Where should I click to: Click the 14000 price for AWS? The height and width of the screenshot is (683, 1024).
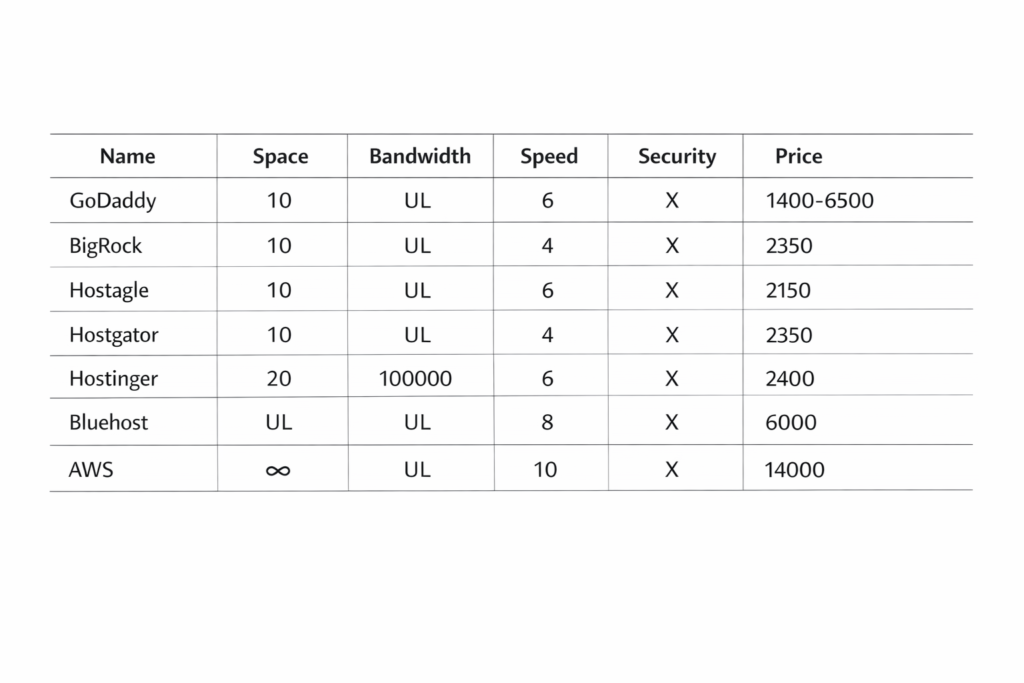tap(794, 469)
